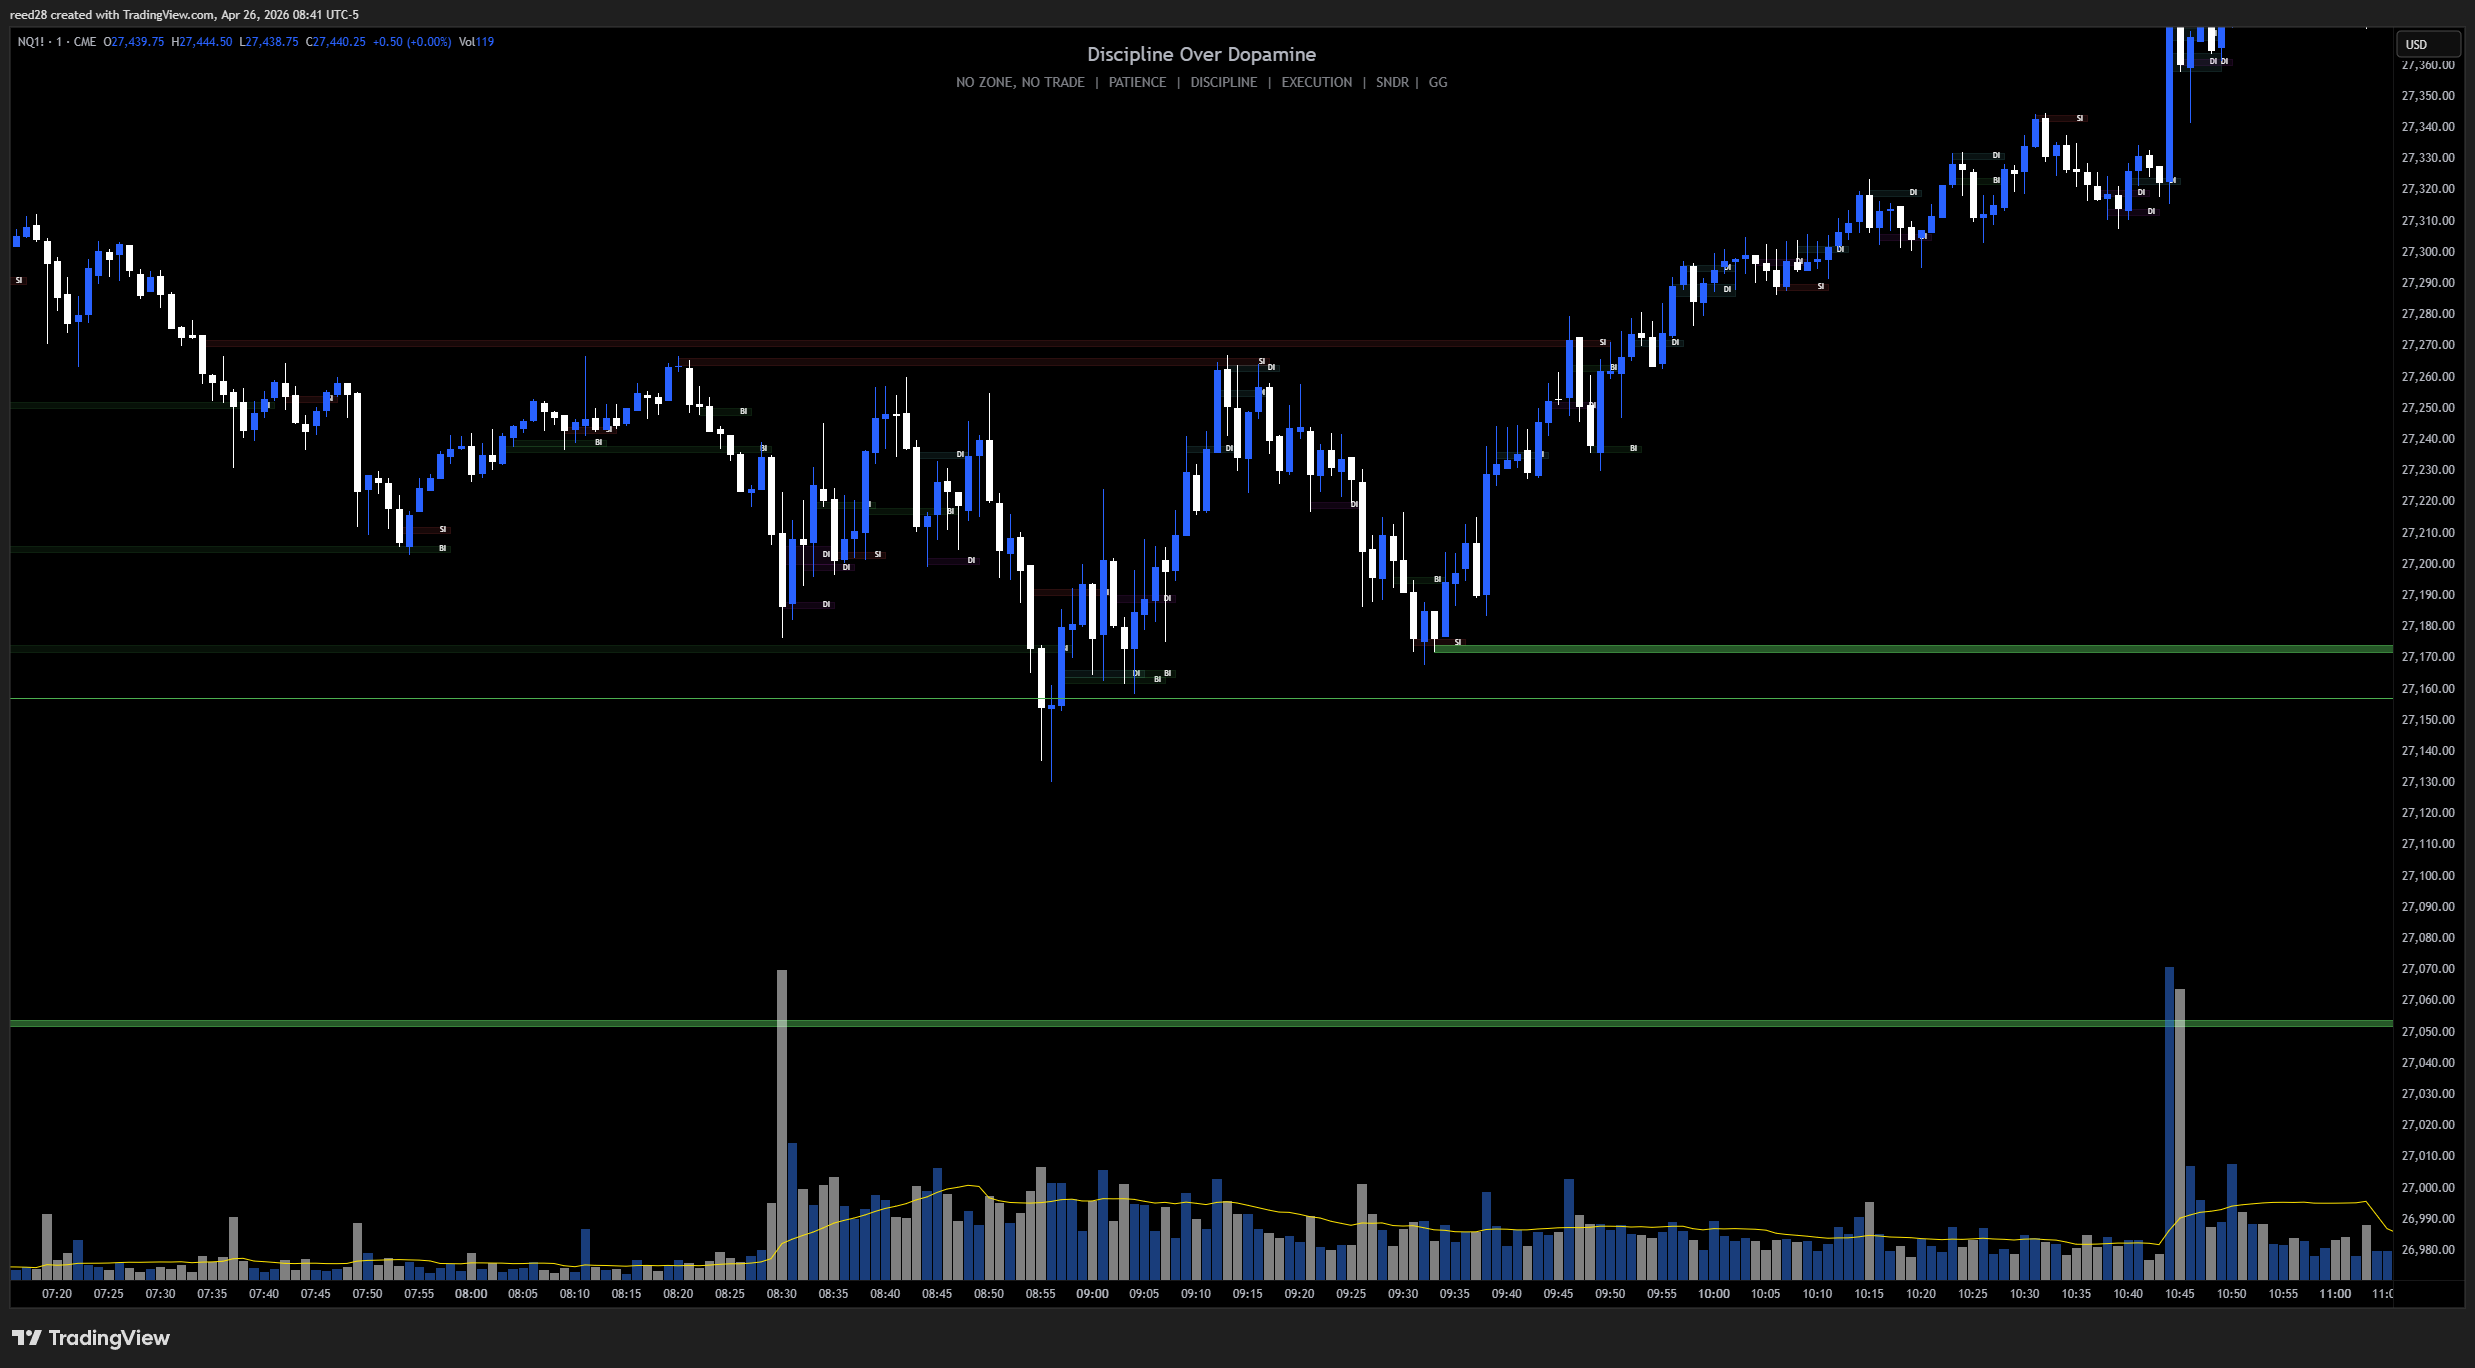2475x1368 pixels.
Task: Click the 27,050.00 price axis label
Action: (2428, 1032)
